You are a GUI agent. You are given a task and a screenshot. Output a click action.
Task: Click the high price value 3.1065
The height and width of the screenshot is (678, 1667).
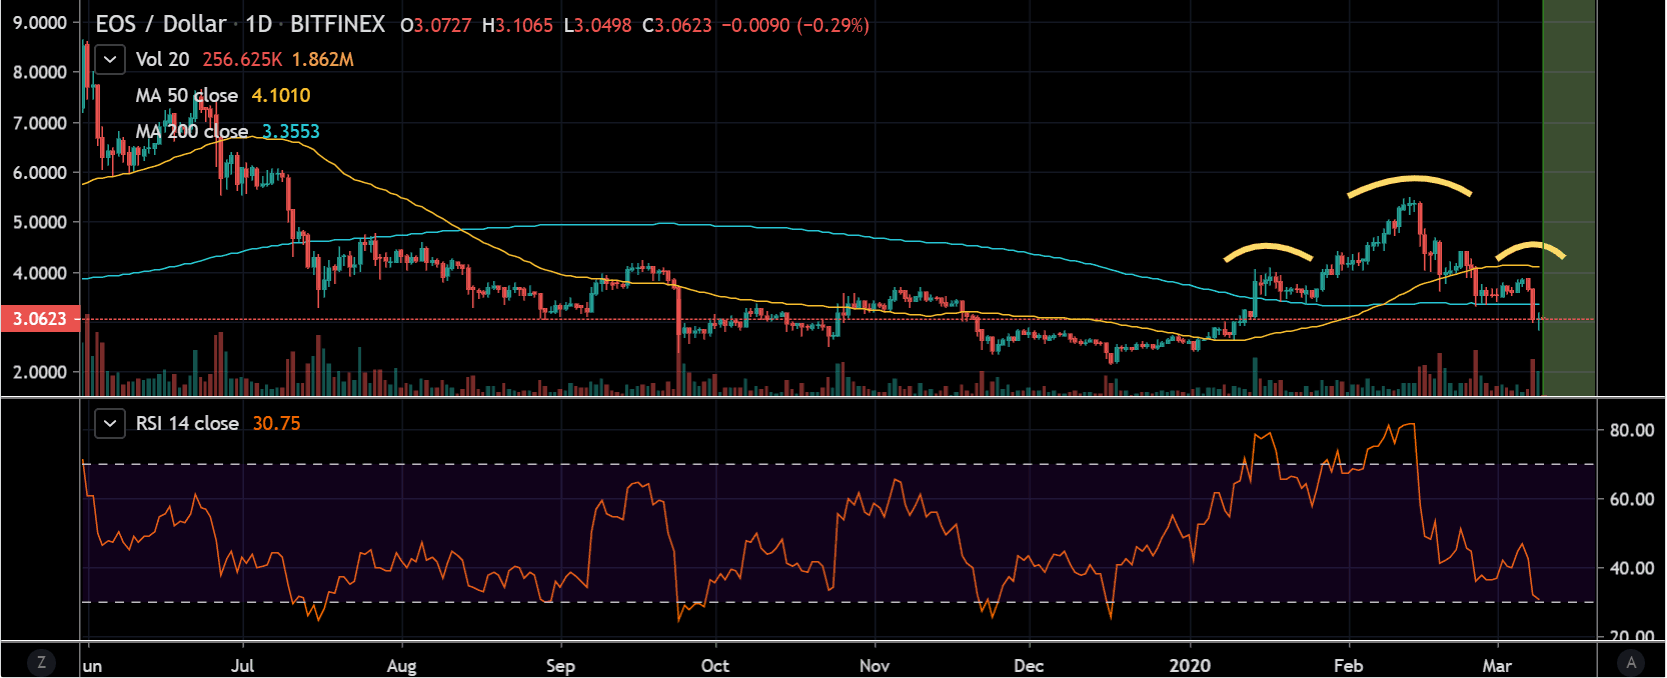[524, 25]
